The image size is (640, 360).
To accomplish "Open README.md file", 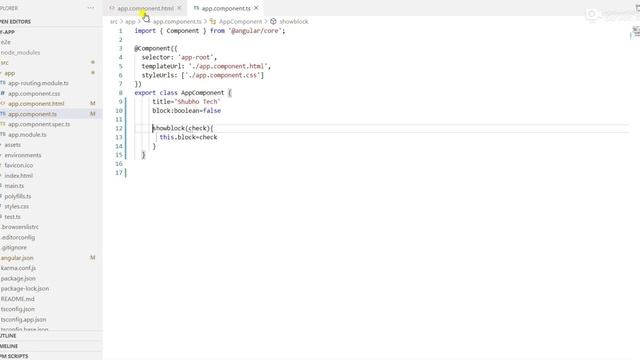I will click(x=18, y=299).
